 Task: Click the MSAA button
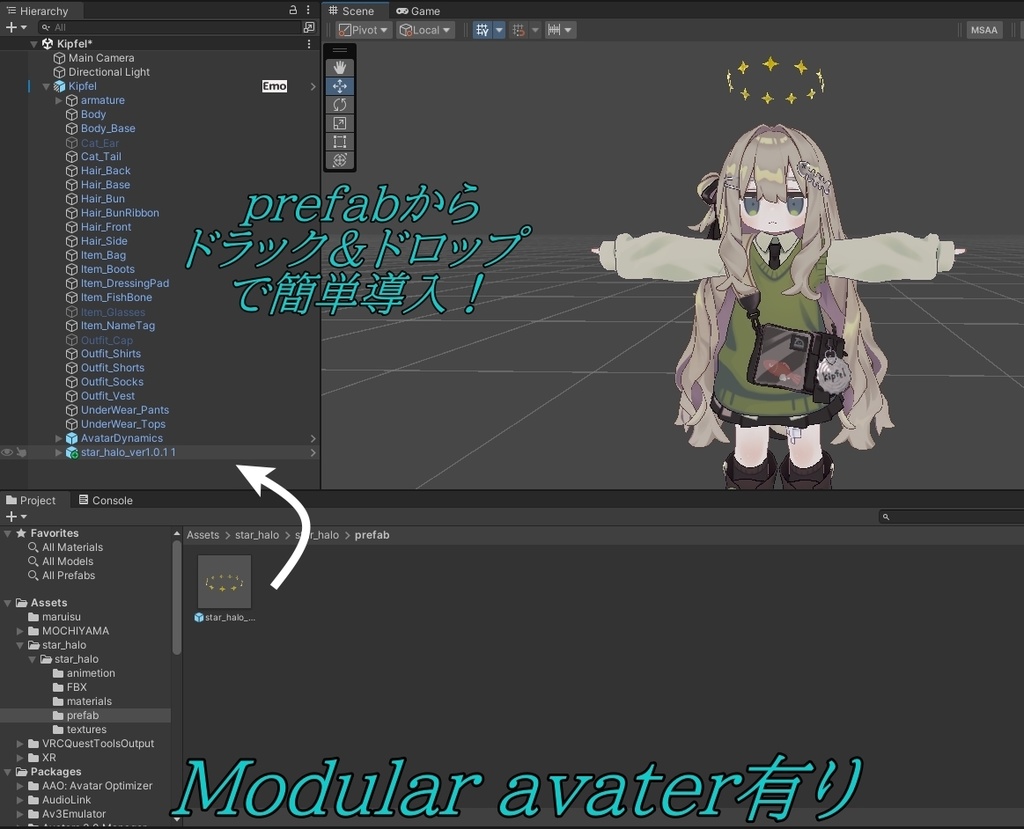click(983, 29)
